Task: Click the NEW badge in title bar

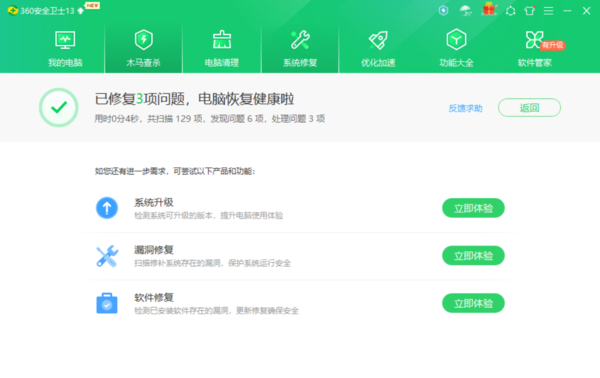Action: [x=92, y=5]
